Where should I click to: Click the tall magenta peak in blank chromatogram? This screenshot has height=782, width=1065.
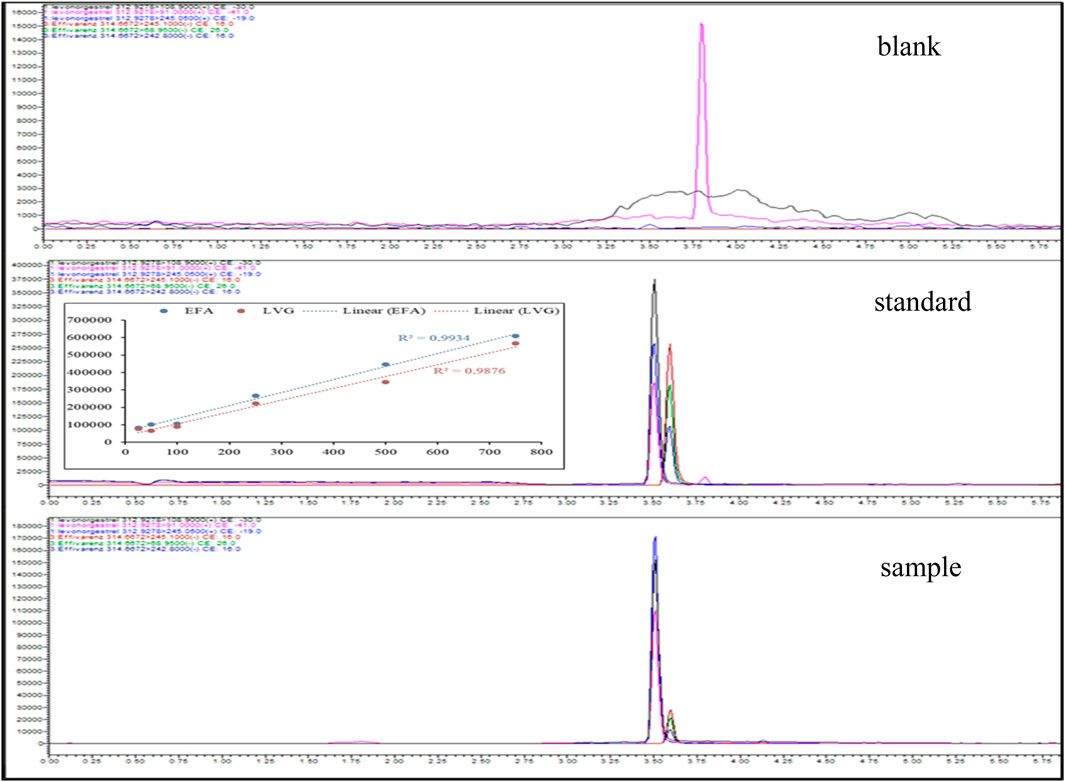click(702, 122)
